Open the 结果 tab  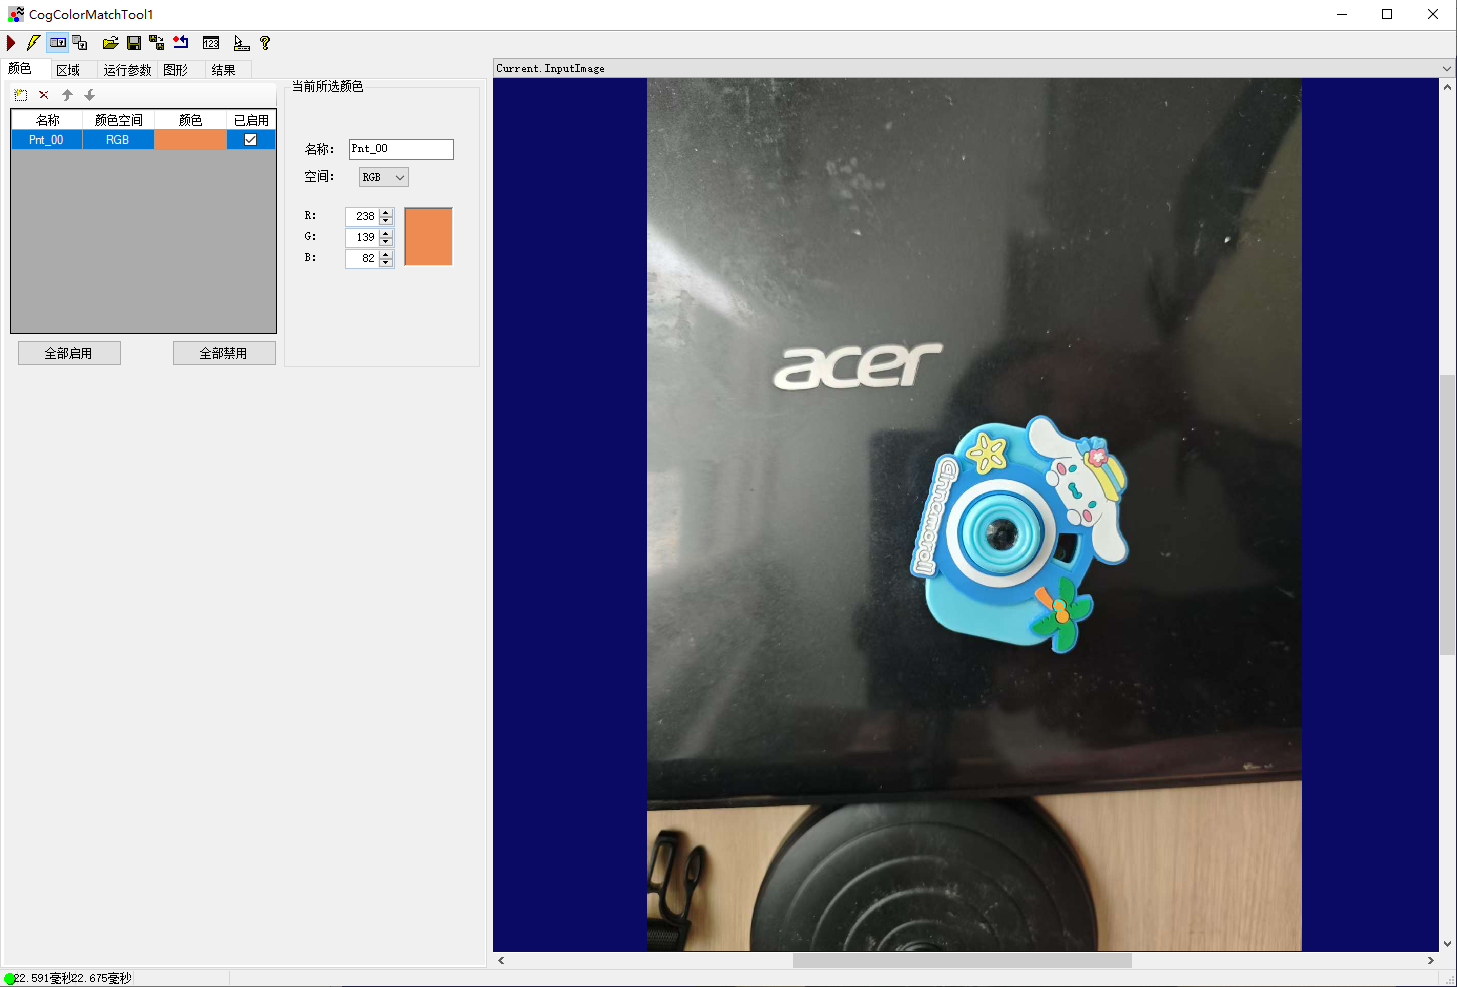(224, 70)
